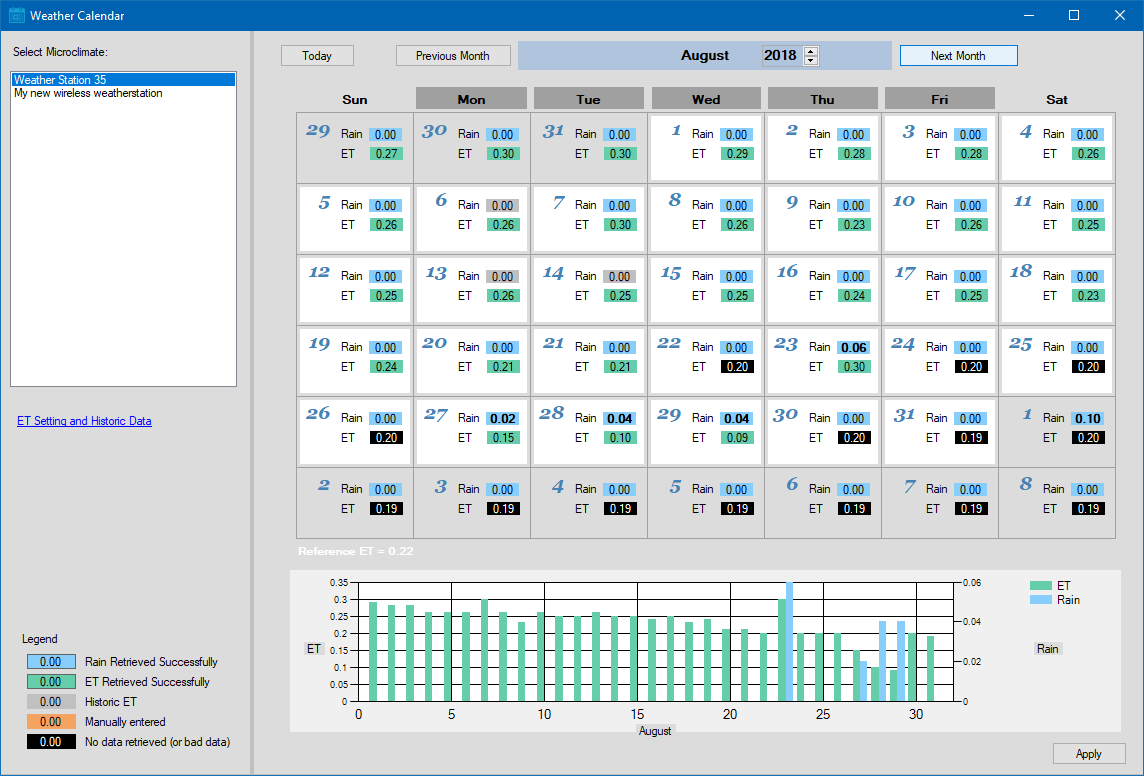The height and width of the screenshot is (776, 1144).
Task: Click the August axis label under the chart
Action: point(654,731)
